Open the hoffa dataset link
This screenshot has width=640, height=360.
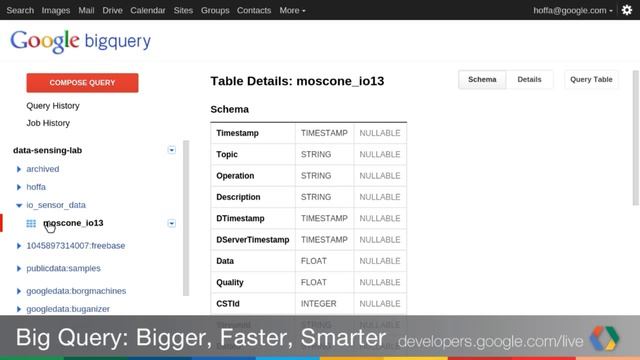click(x=36, y=187)
